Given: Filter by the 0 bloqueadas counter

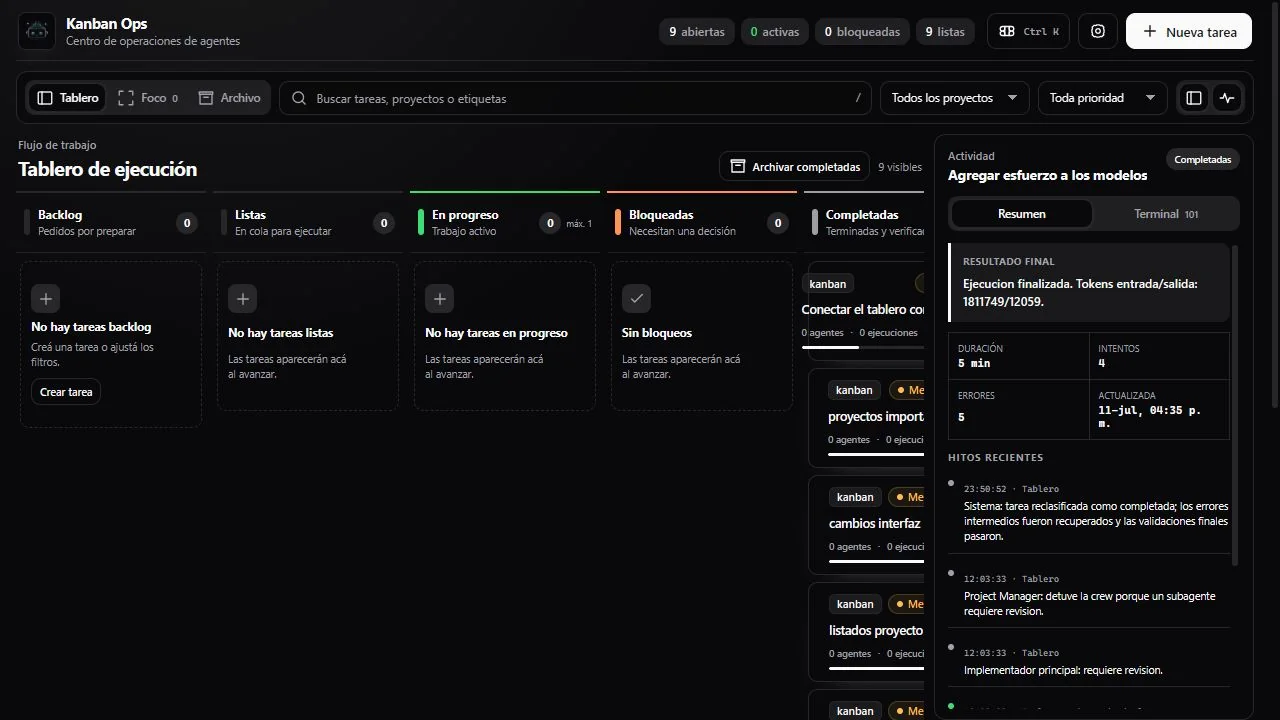Looking at the screenshot, I should tap(863, 32).
